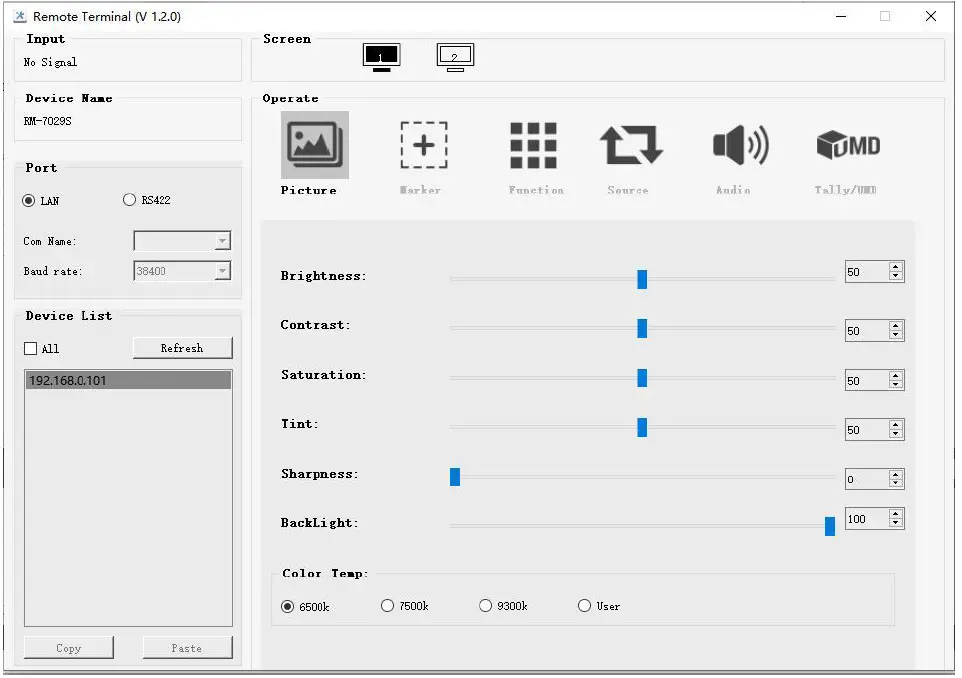Focus the Tint value field
Screen dimensions: 962x678
click(866, 430)
